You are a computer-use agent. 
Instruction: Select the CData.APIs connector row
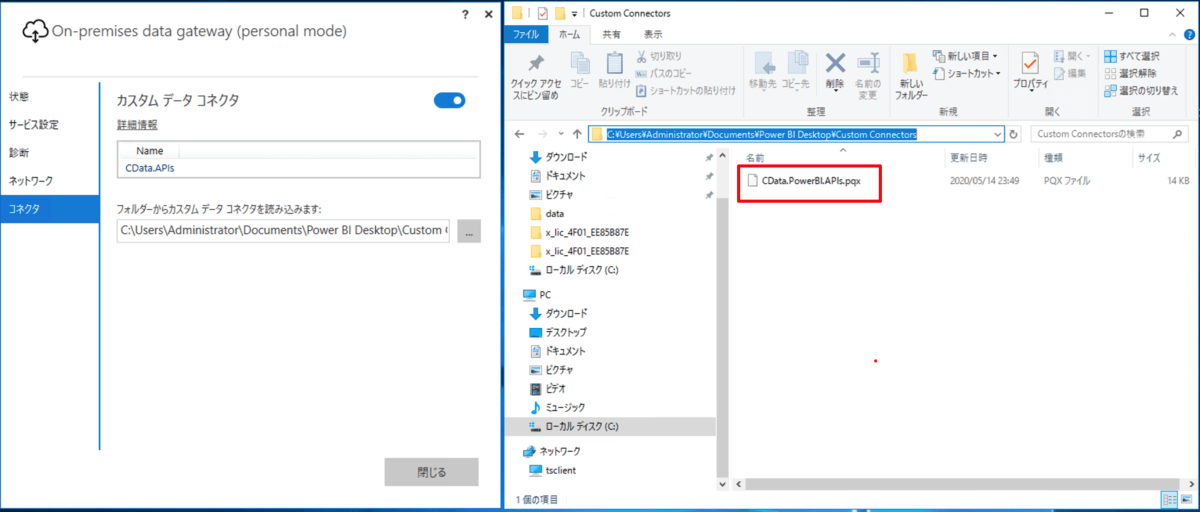coord(298,168)
